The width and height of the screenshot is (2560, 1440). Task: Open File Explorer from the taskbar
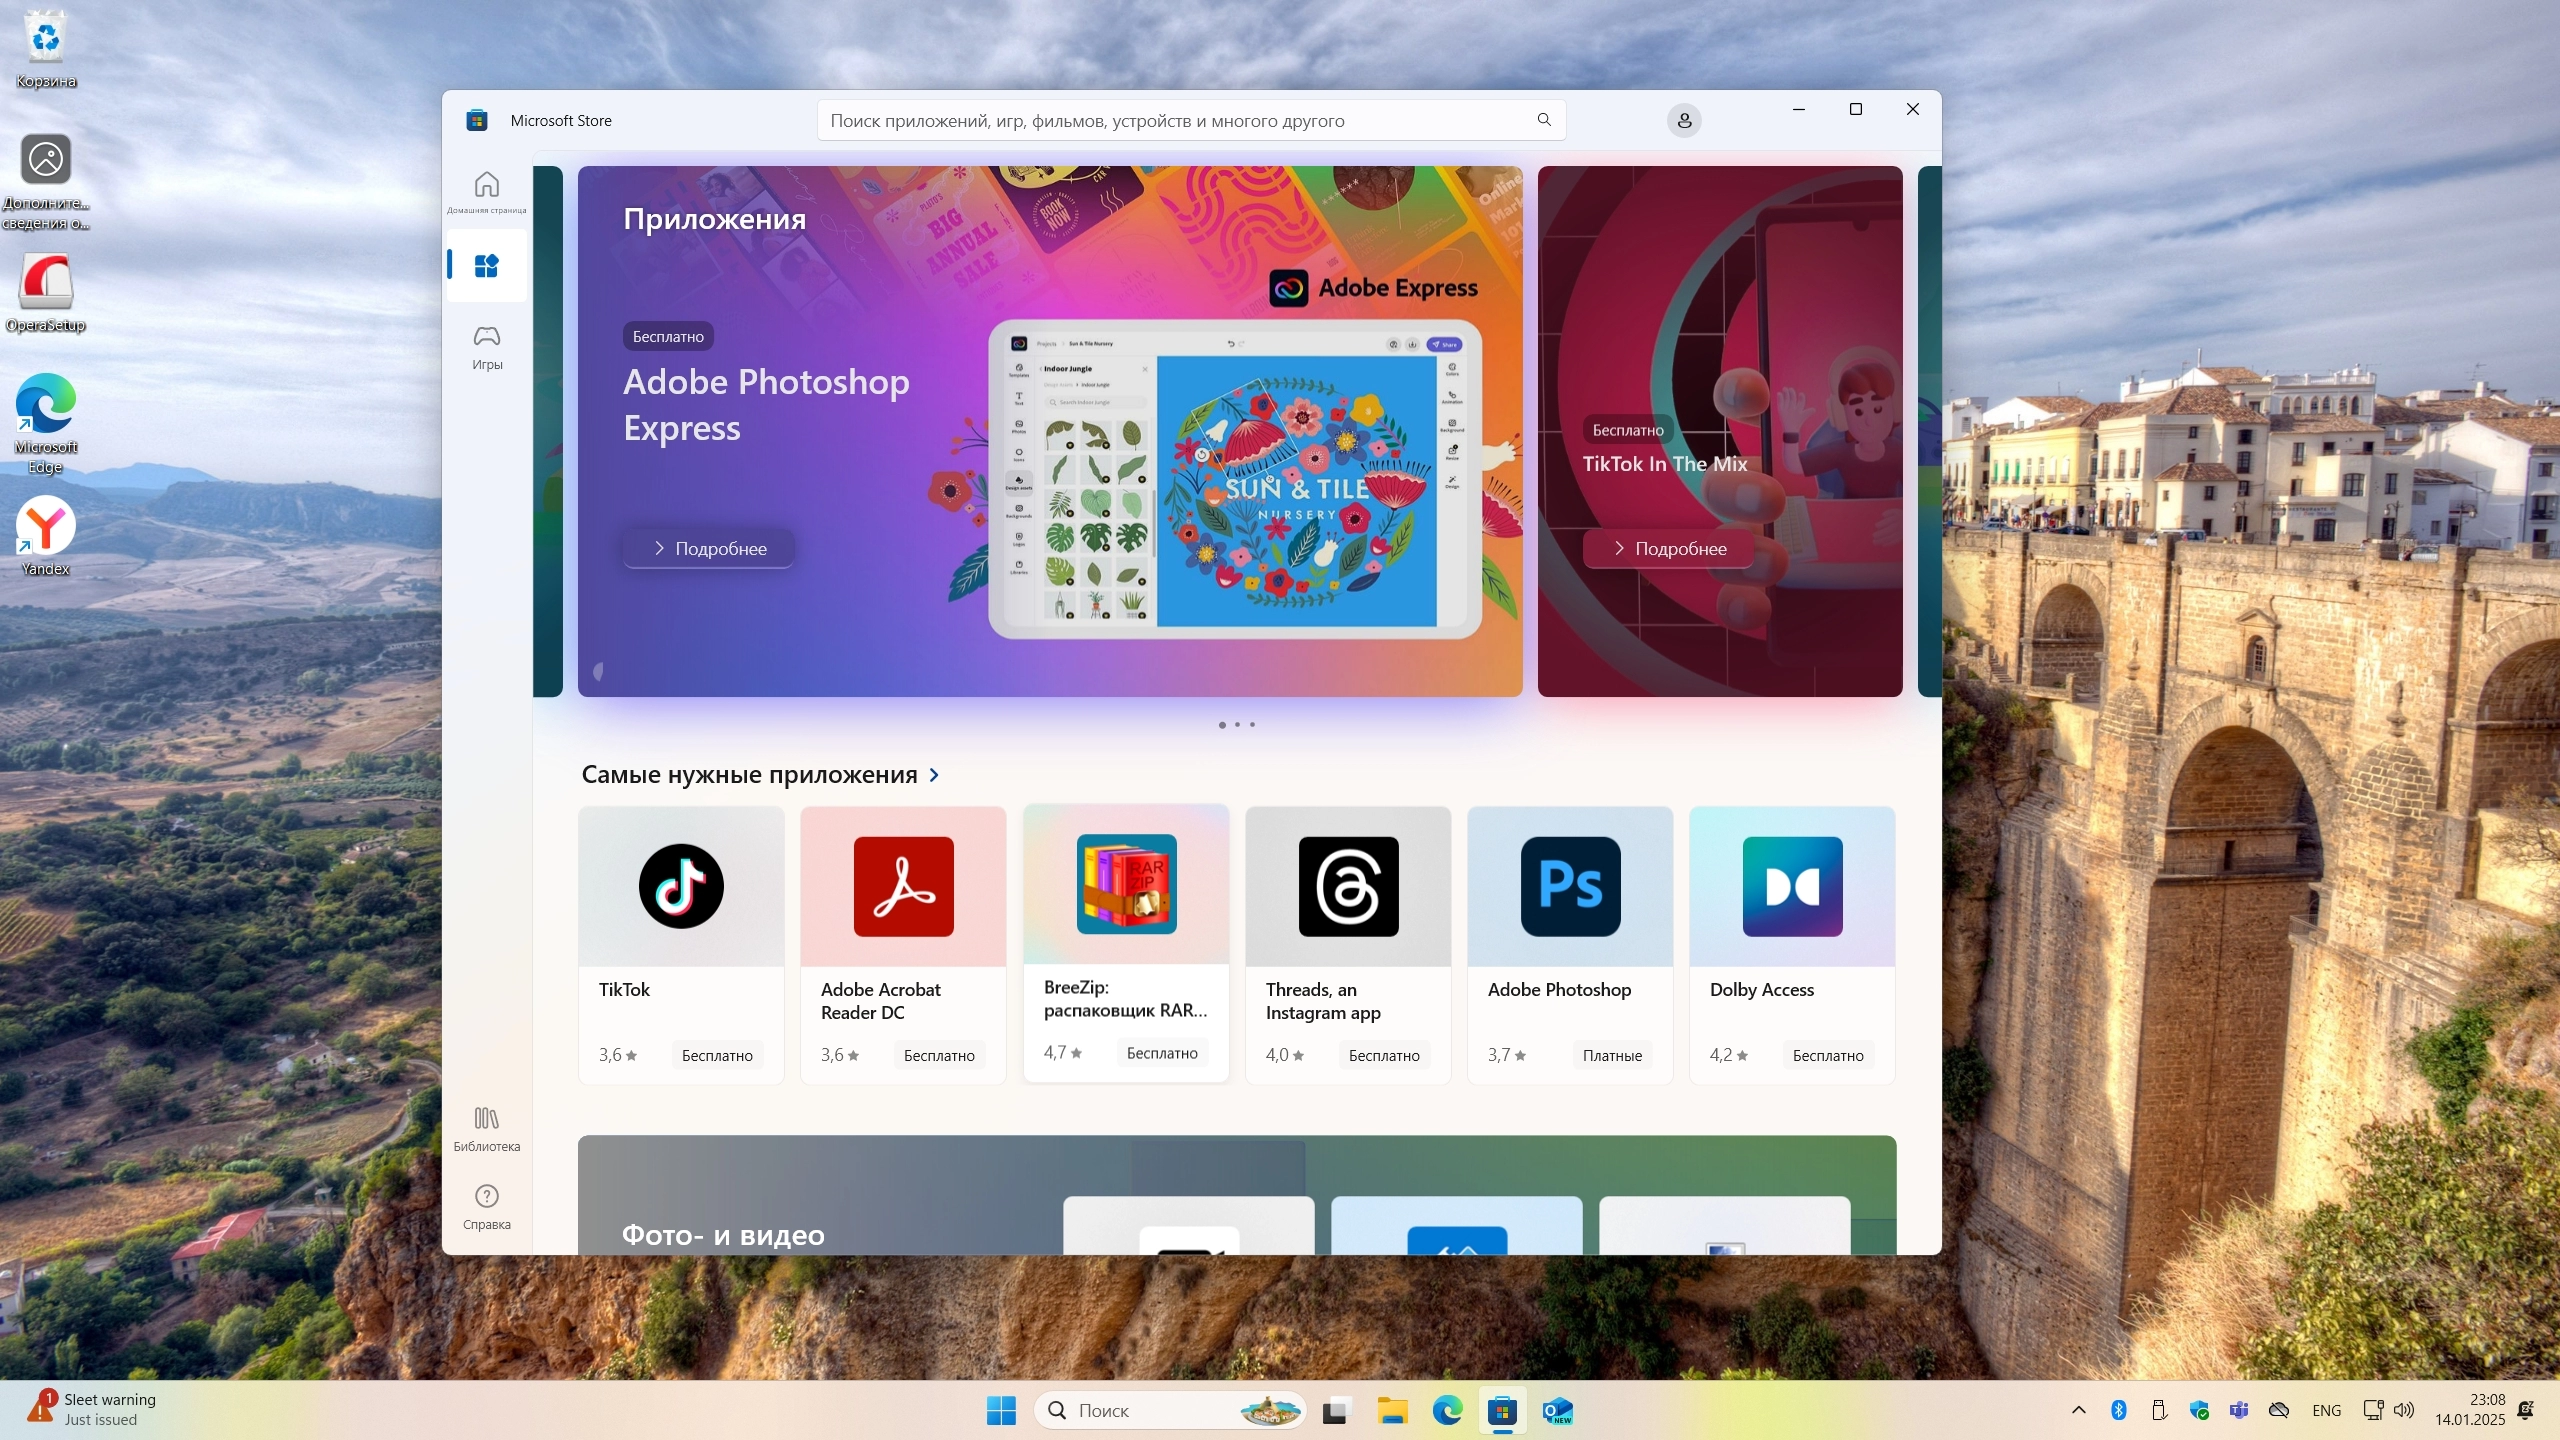click(1391, 1410)
